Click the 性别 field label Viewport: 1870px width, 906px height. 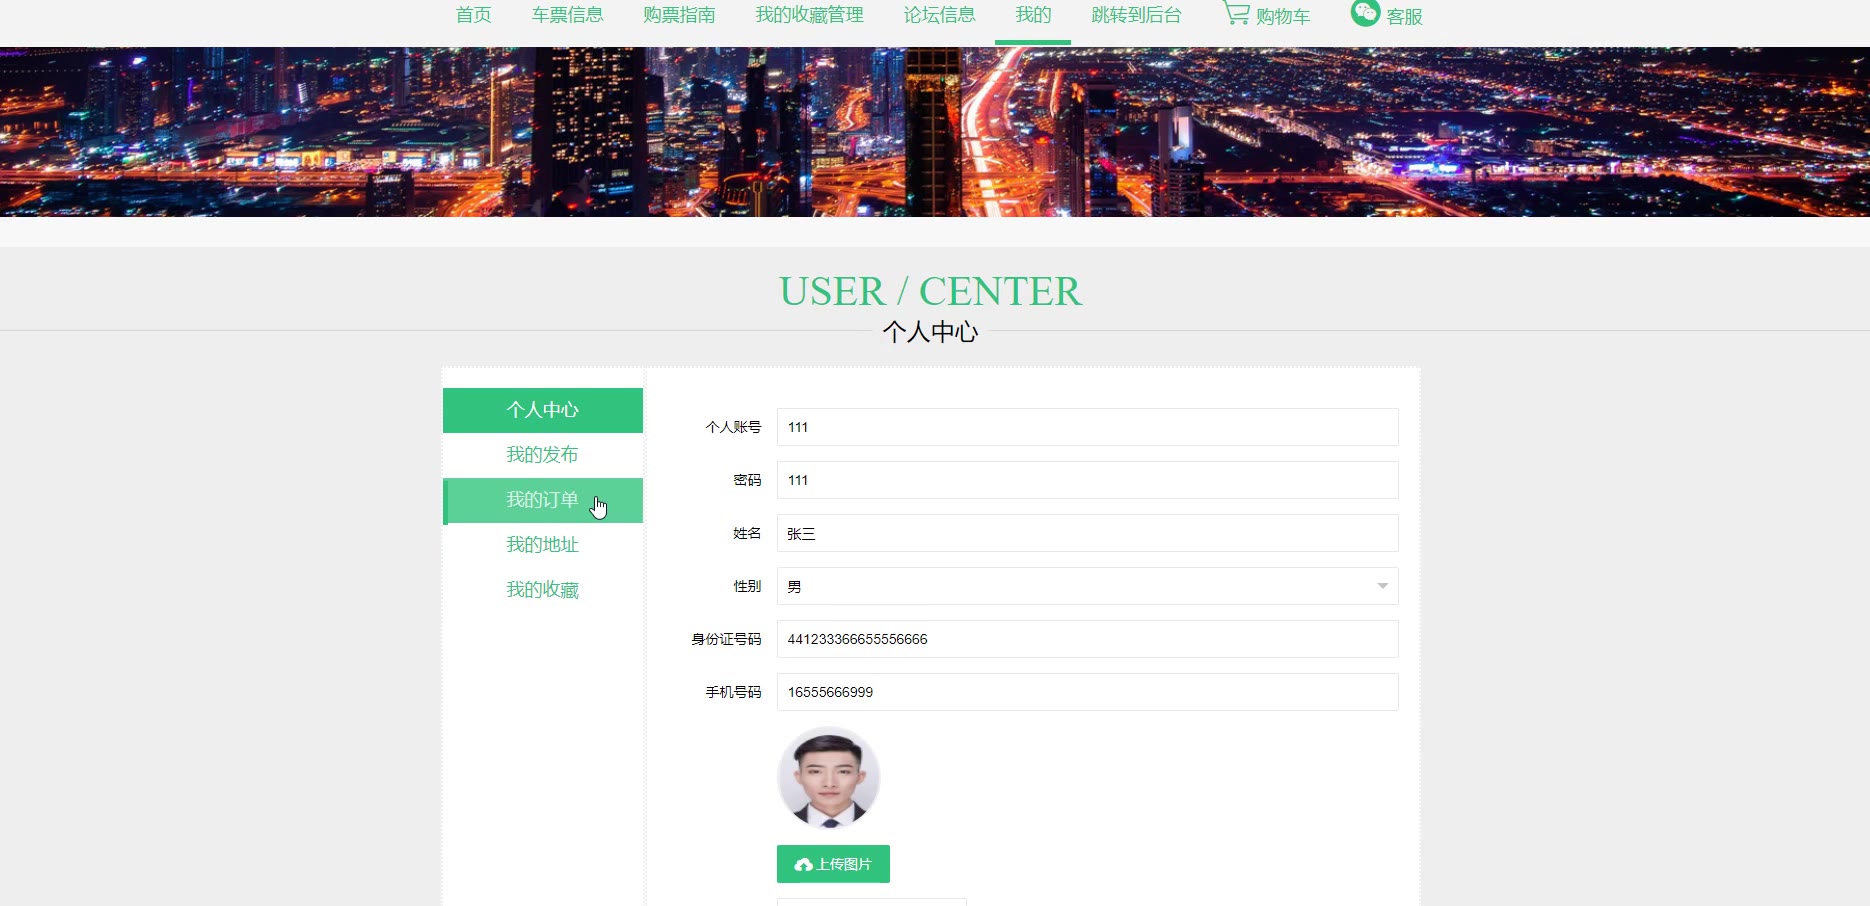747,586
